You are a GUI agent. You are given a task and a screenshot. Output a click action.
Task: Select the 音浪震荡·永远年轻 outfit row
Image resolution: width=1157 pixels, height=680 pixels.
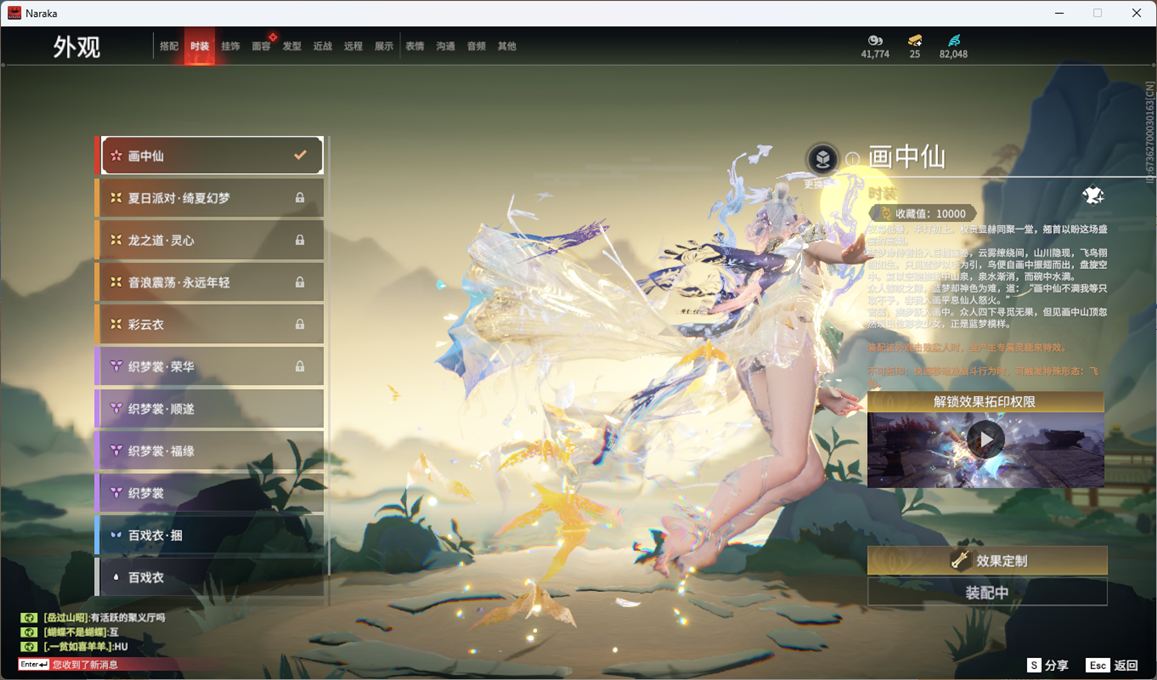210,282
